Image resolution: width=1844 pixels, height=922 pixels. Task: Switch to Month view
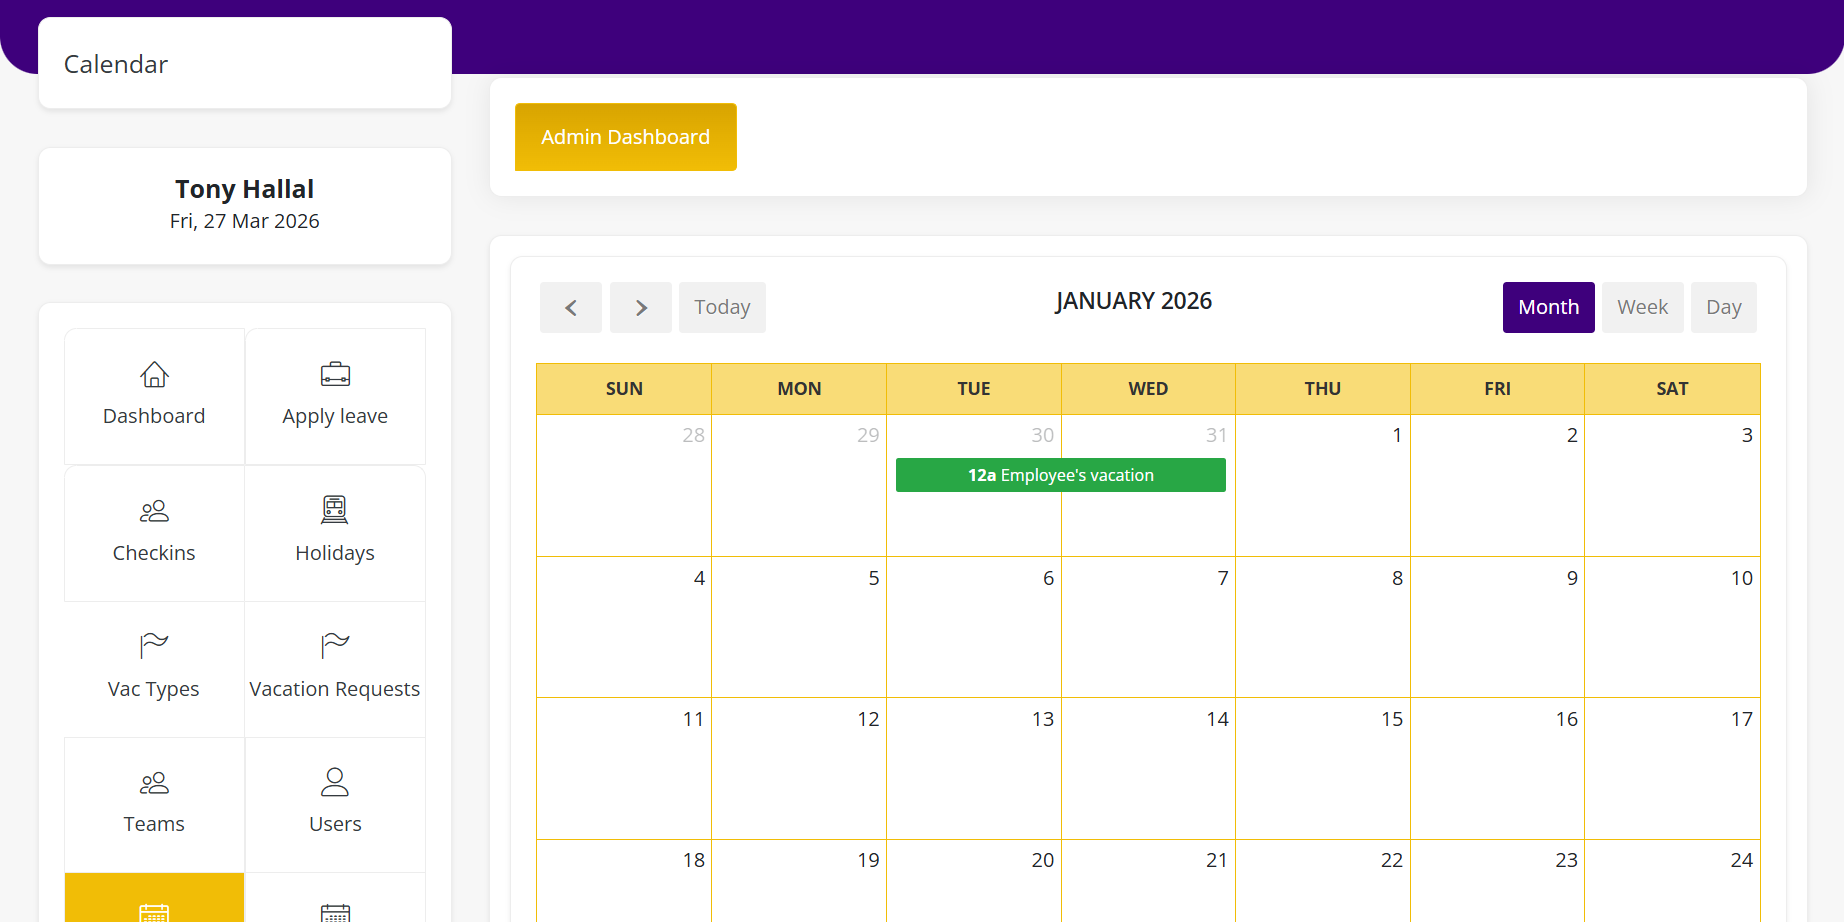coord(1548,308)
